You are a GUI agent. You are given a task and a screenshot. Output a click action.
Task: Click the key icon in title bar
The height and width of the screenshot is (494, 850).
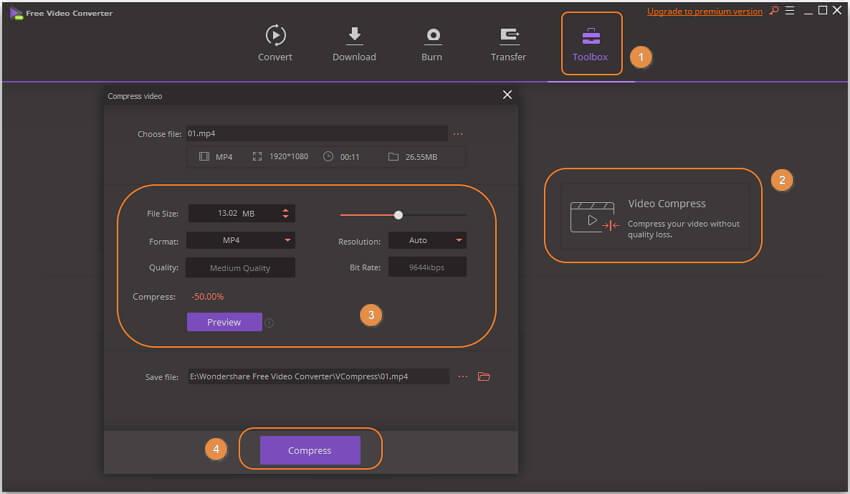click(x=772, y=11)
